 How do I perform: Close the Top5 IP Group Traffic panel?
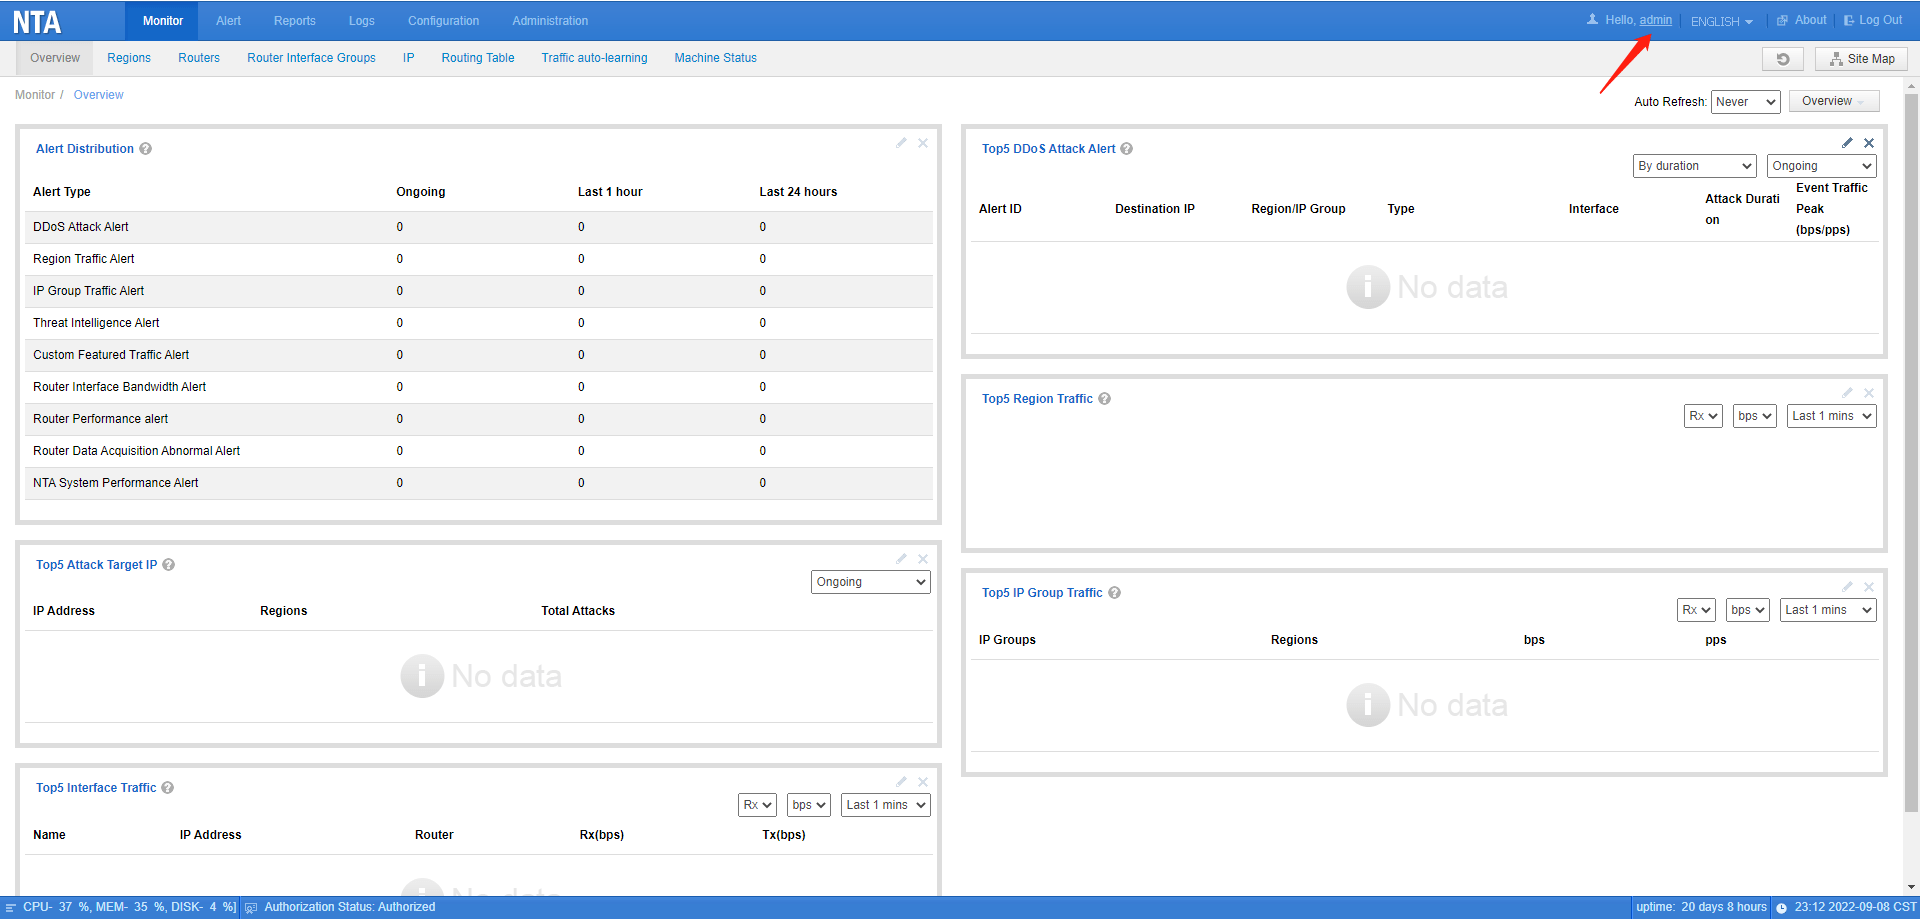1869,587
